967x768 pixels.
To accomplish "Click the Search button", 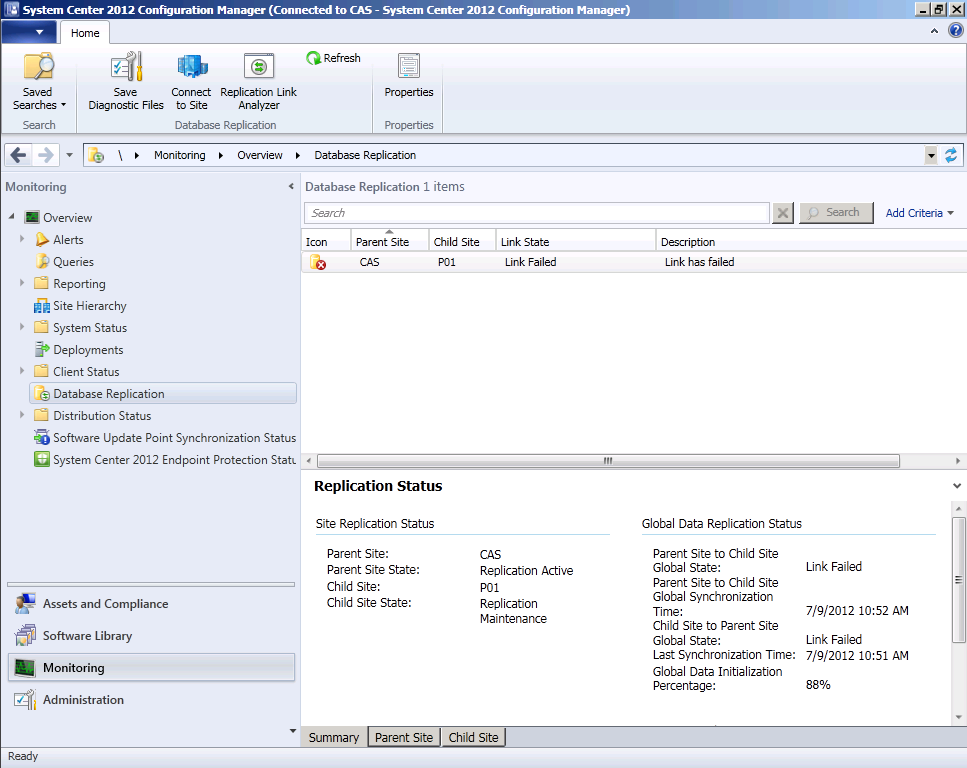I will (x=836, y=213).
